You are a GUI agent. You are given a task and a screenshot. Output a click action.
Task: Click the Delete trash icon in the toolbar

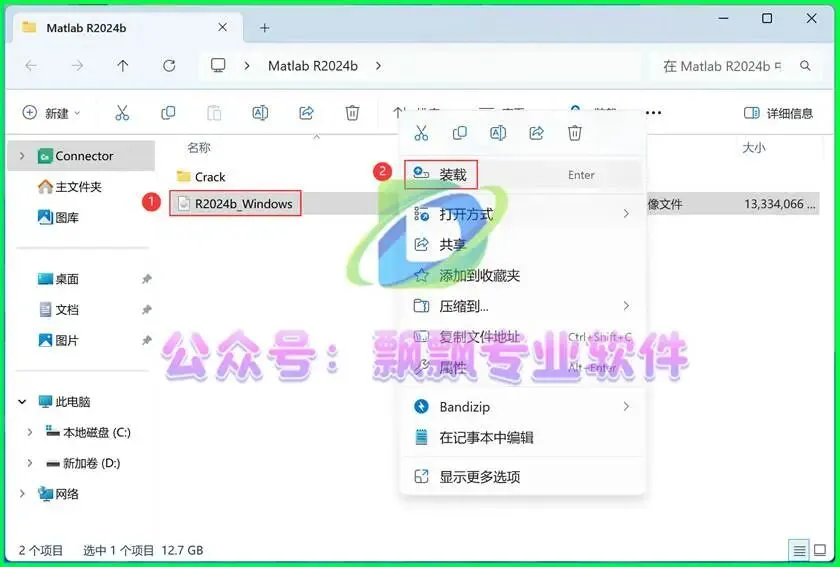pyautogui.click(x=352, y=113)
